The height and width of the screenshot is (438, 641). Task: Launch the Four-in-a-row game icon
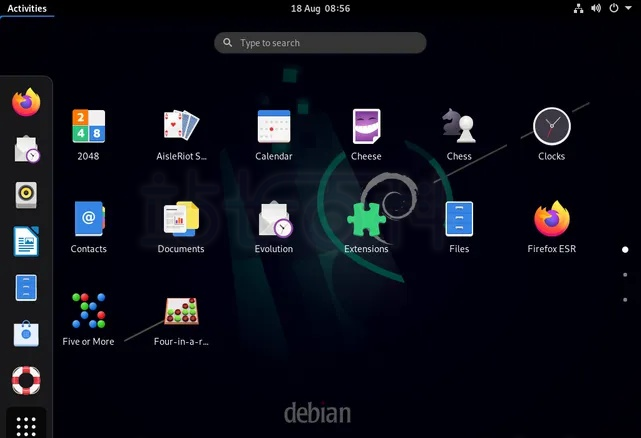182,311
